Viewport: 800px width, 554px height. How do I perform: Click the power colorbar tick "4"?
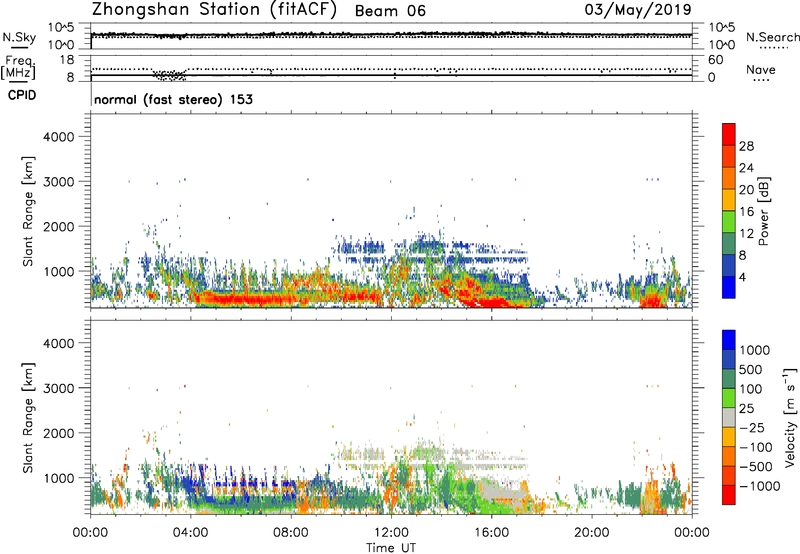[743, 277]
